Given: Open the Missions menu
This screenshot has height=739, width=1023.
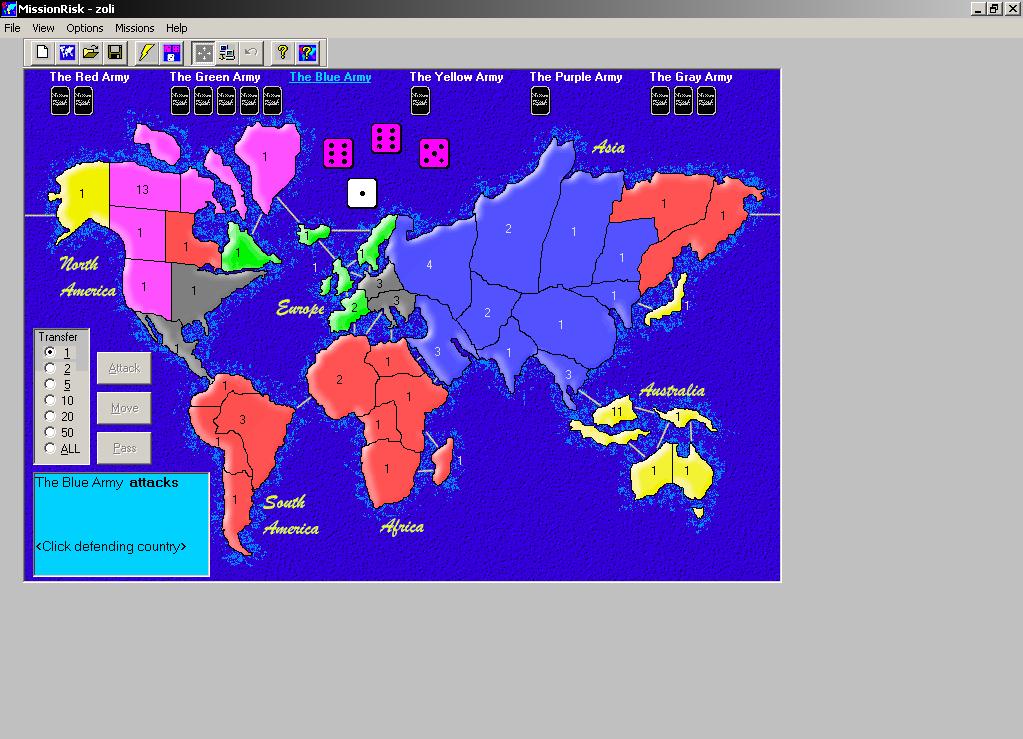Looking at the screenshot, I should point(134,28).
